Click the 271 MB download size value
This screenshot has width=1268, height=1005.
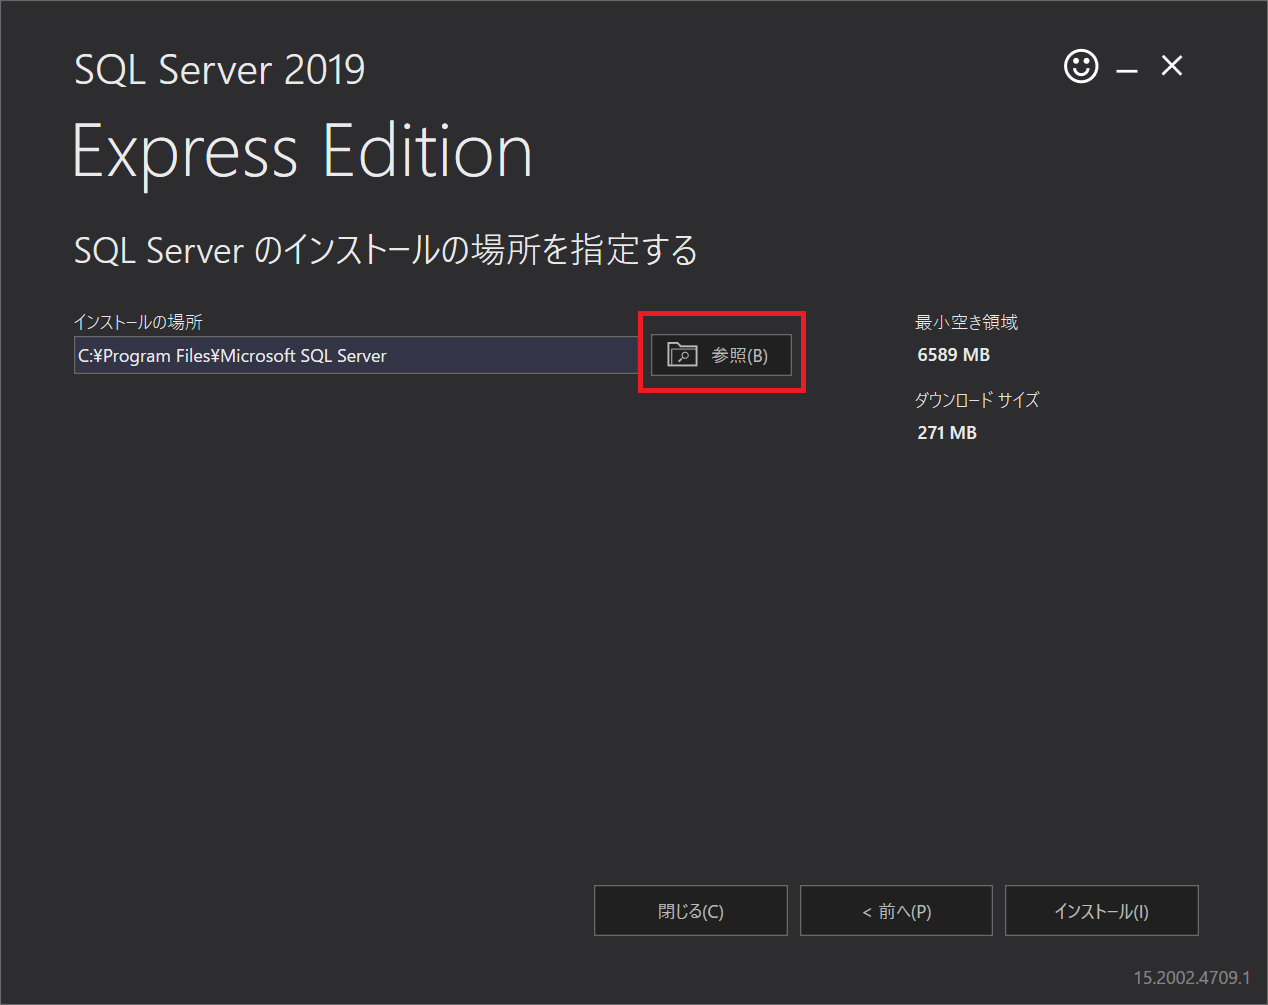[947, 433]
